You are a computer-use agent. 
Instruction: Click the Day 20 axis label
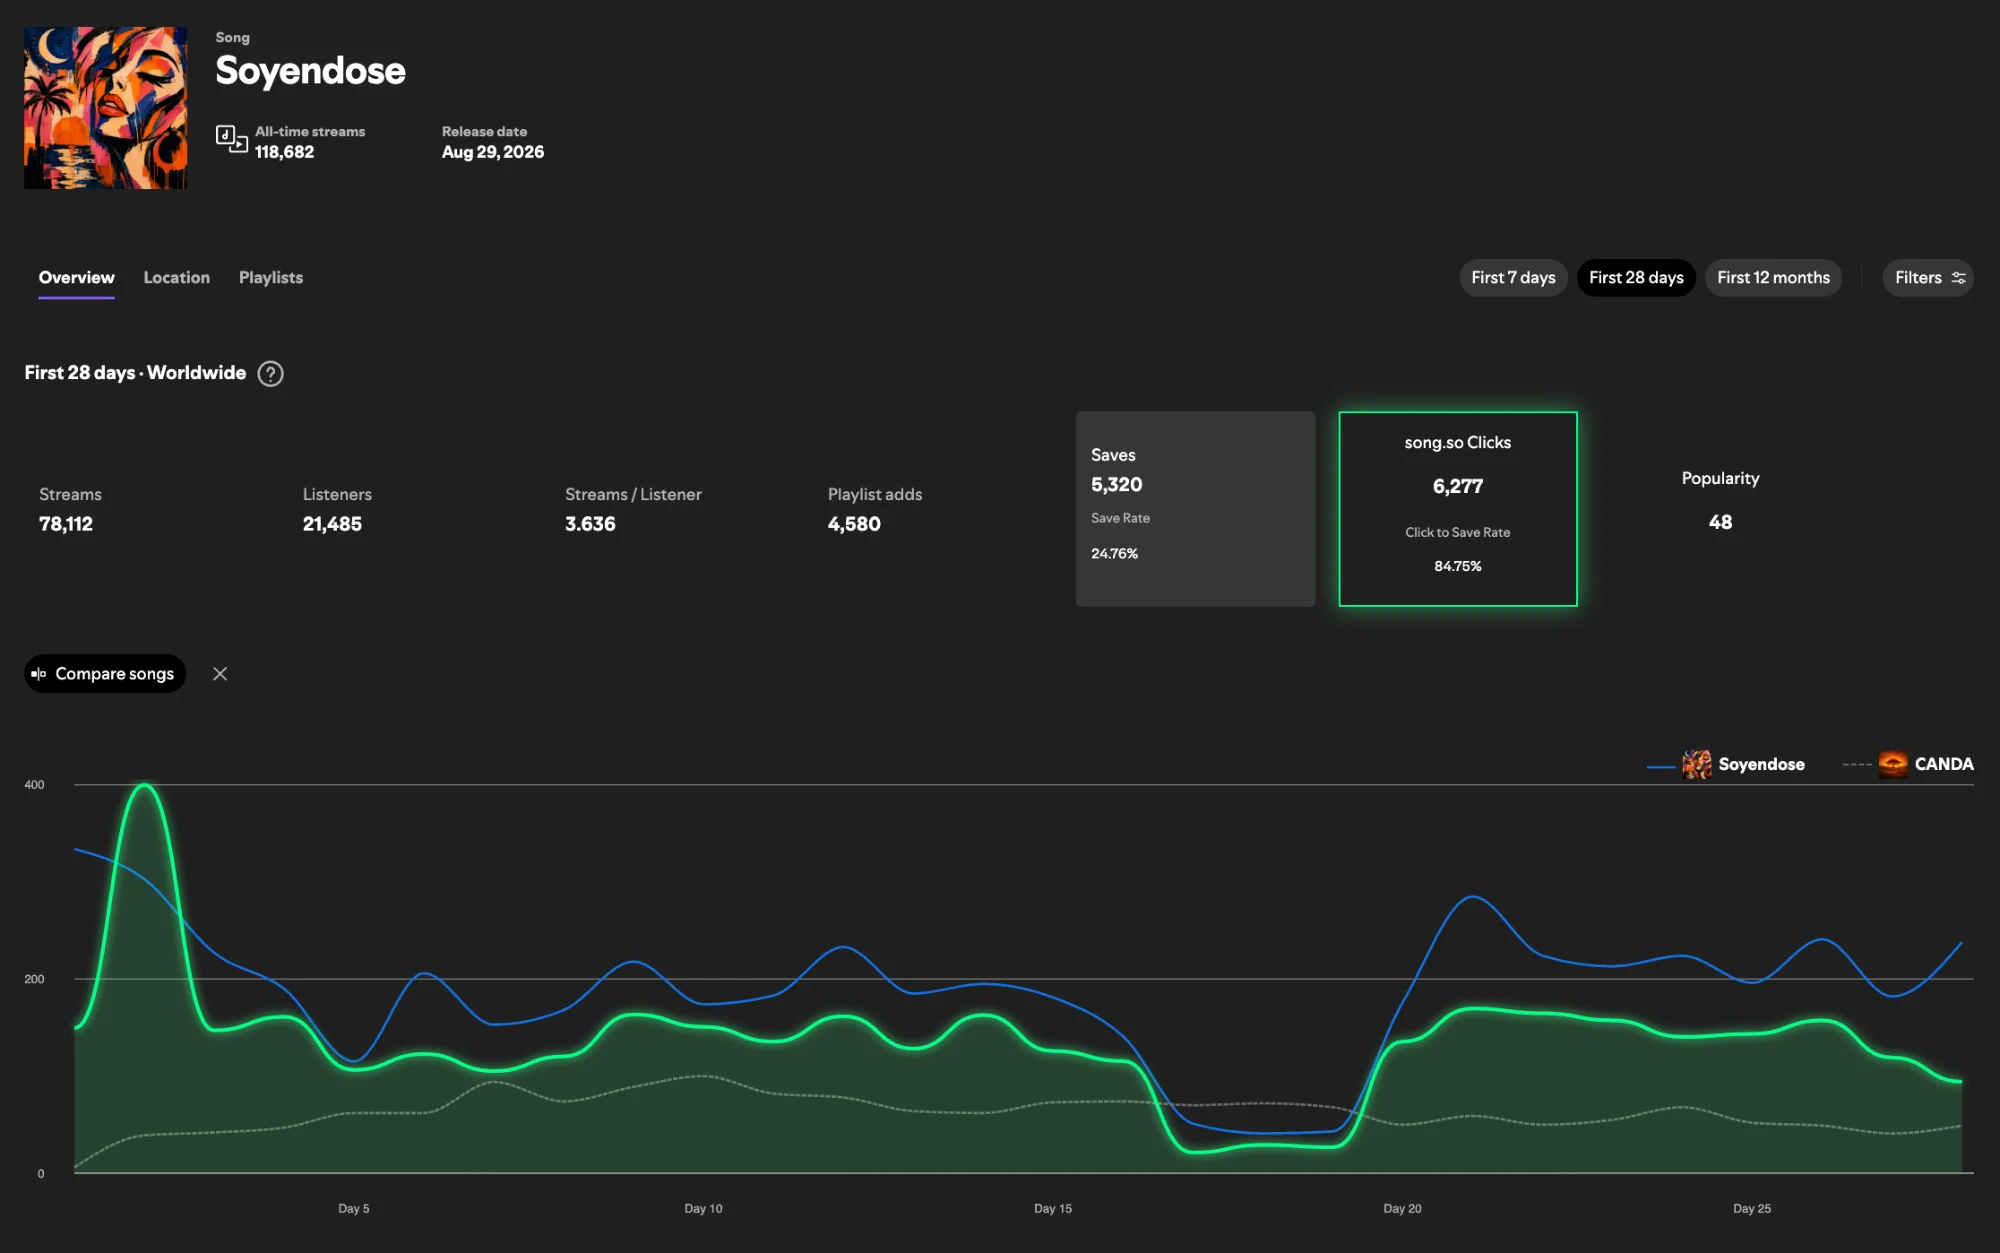point(1402,1209)
